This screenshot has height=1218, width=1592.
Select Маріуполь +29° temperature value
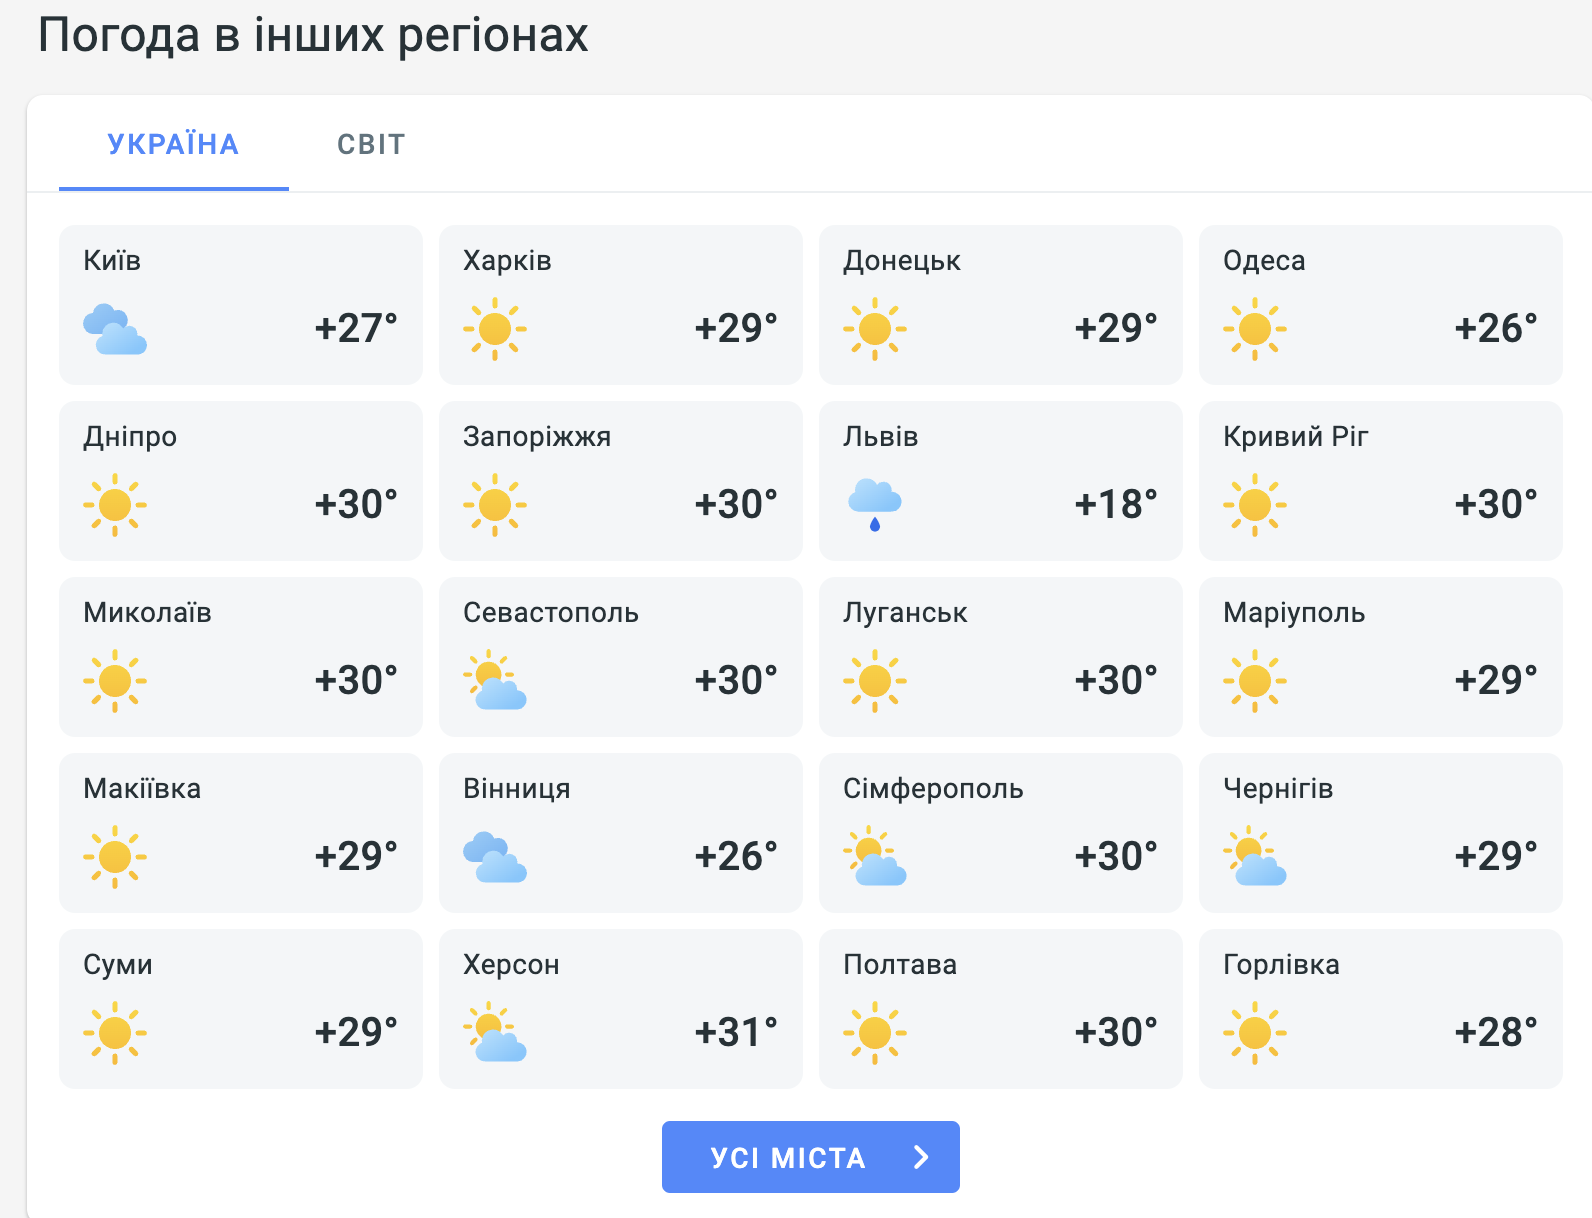[x=1496, y=680]
